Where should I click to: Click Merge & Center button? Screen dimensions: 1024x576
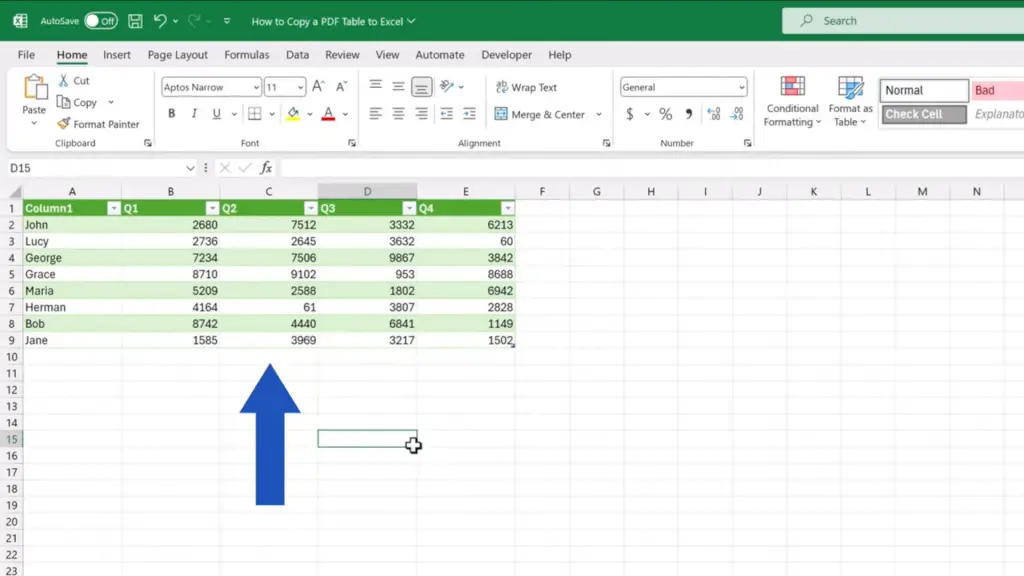point(540,114)
